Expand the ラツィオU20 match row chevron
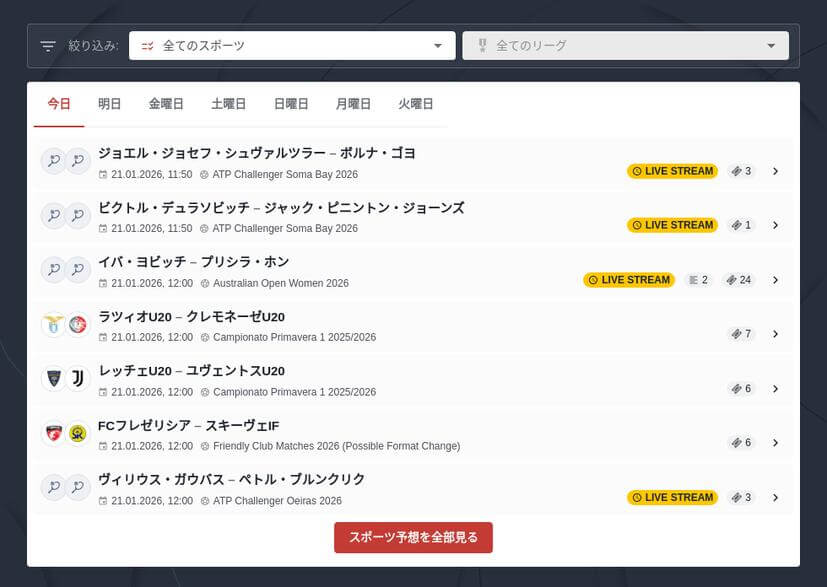The height and width of the screenshot is (587, 827). (775, 333)
